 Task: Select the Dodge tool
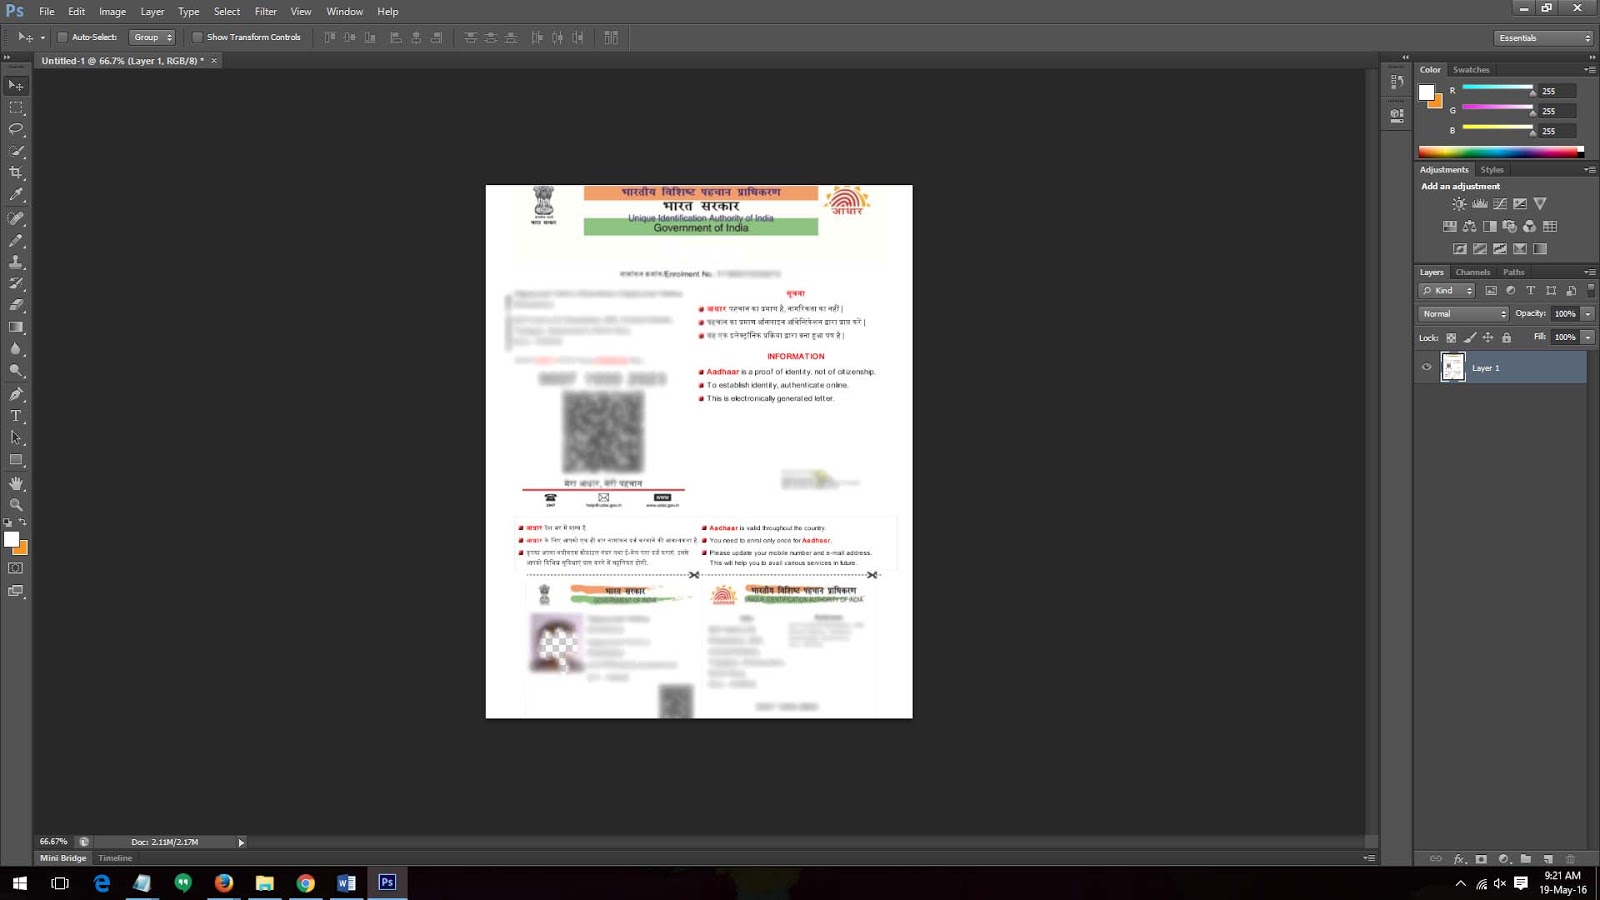pyautogui.click(x=16, y=371)
